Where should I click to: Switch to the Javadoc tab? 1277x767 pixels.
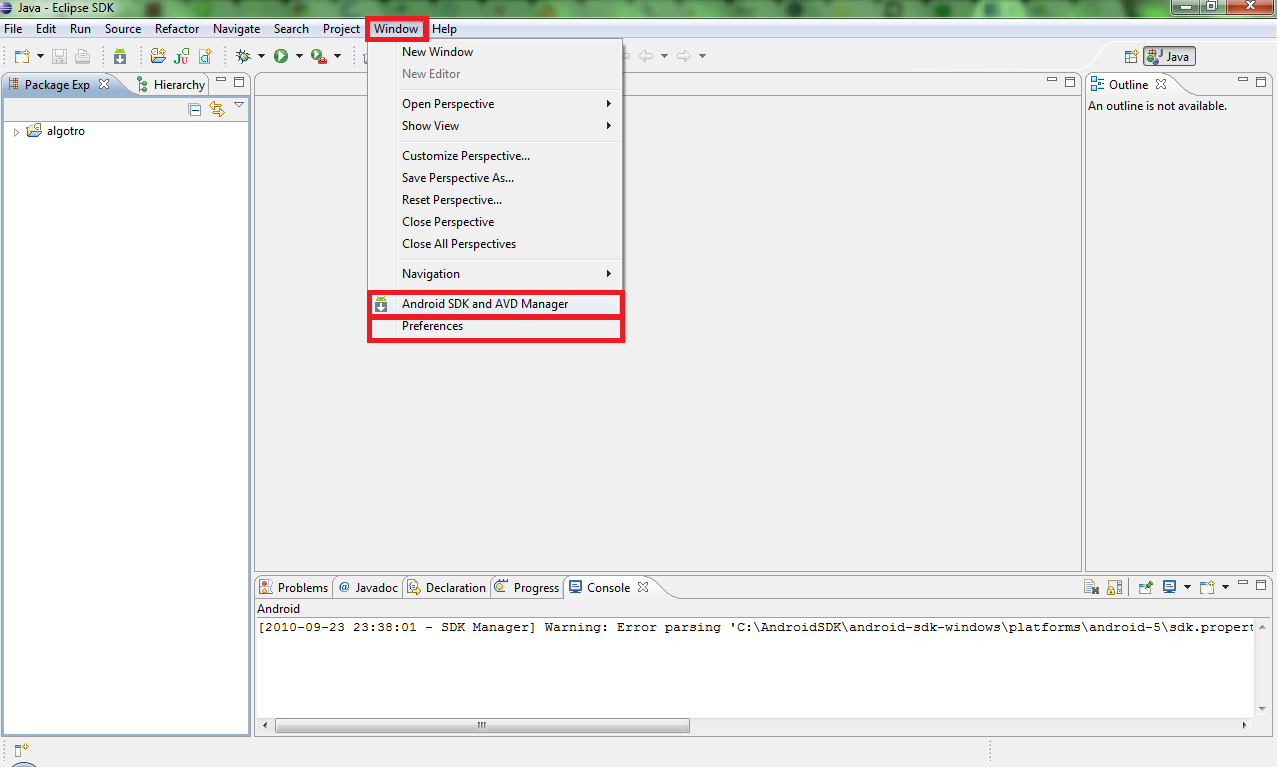click(x=368, y=588)
